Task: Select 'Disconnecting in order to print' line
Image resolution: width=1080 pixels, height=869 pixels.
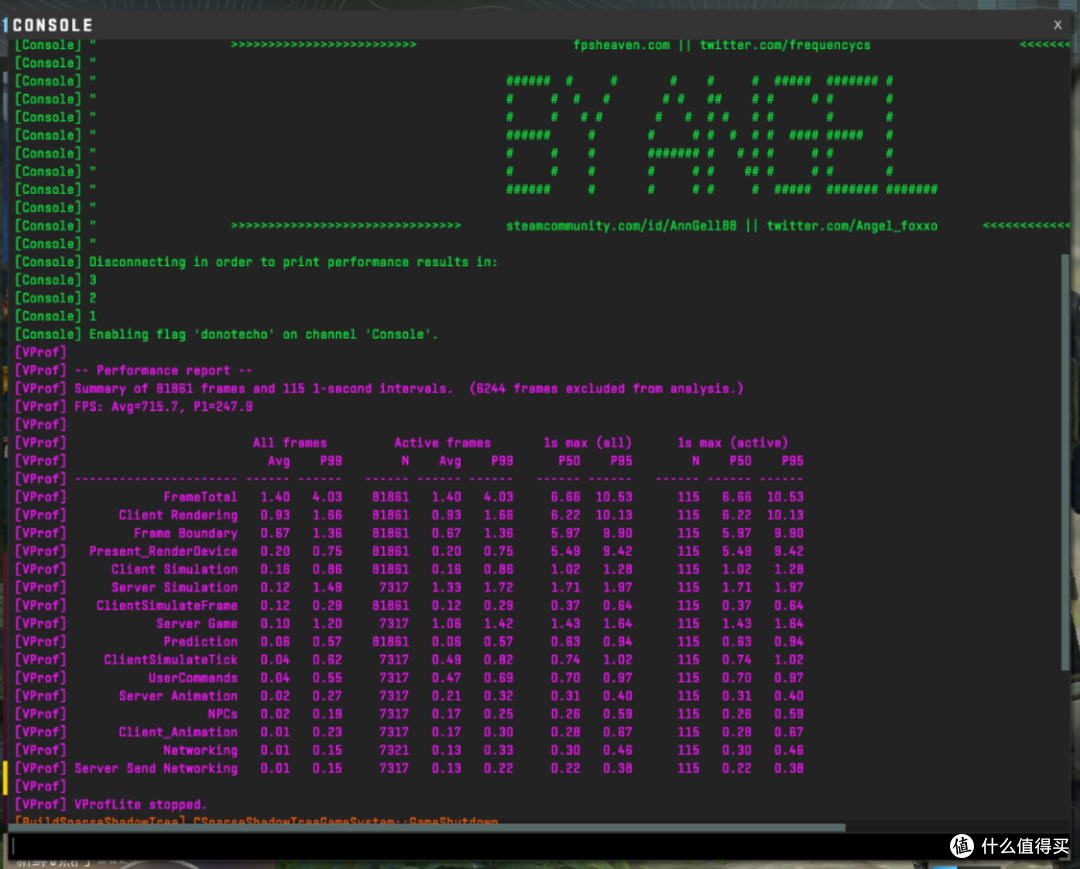Action: [x=293, y=262]
